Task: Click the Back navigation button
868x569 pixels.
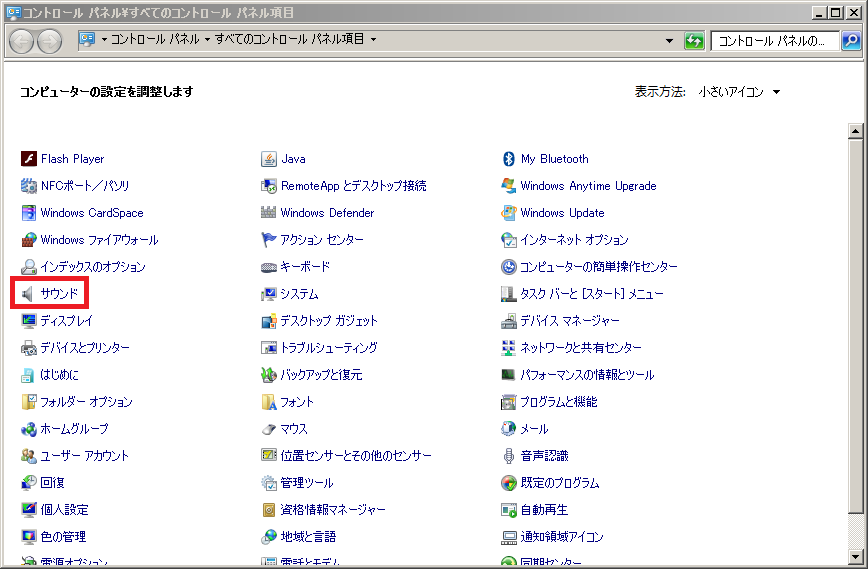Action: pyautogui.click(x=22, y=41)
